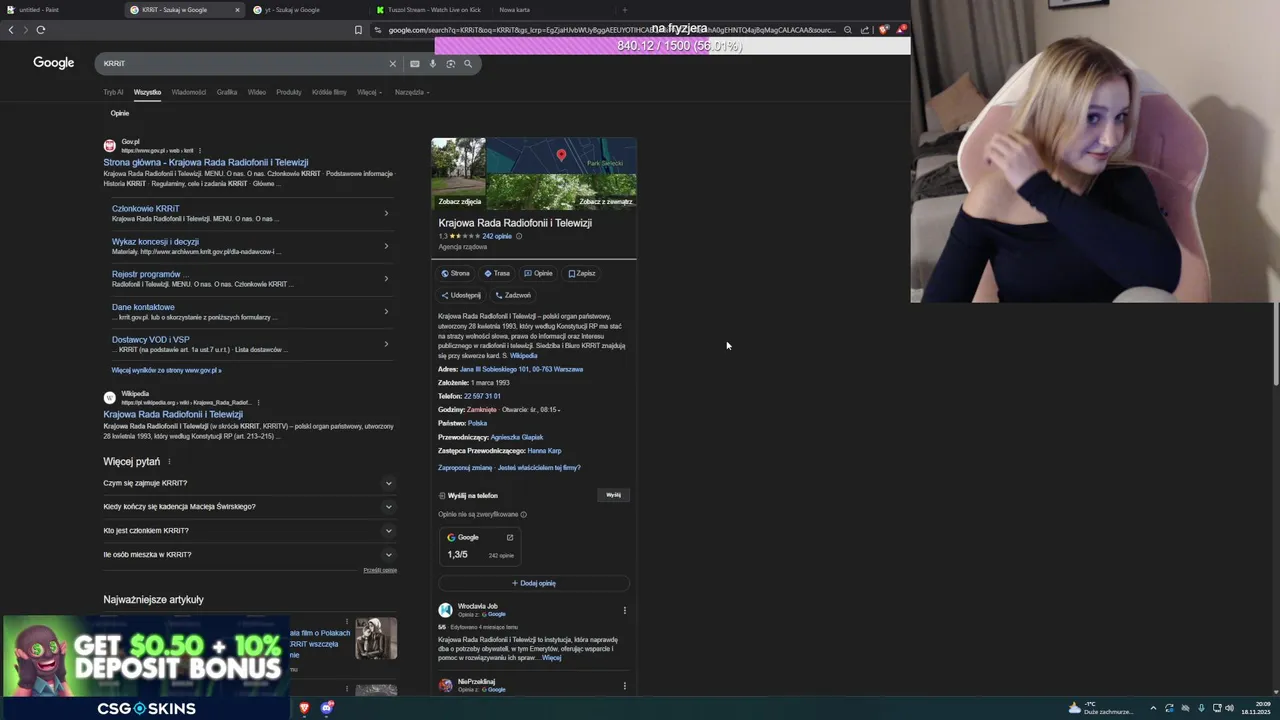Open three-dot menu beside Więcej pytań
1280x720 pixels.
(x=169, y=462)
